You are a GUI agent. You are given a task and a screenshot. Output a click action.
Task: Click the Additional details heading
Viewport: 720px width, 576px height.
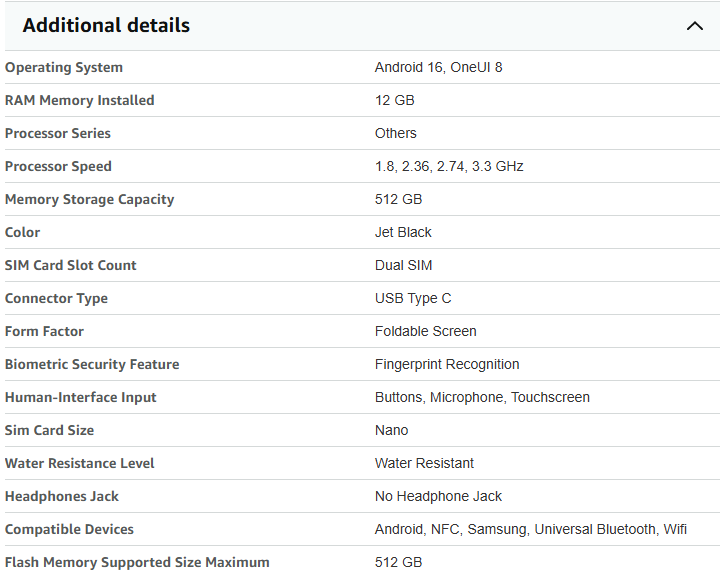pos(106,25)
